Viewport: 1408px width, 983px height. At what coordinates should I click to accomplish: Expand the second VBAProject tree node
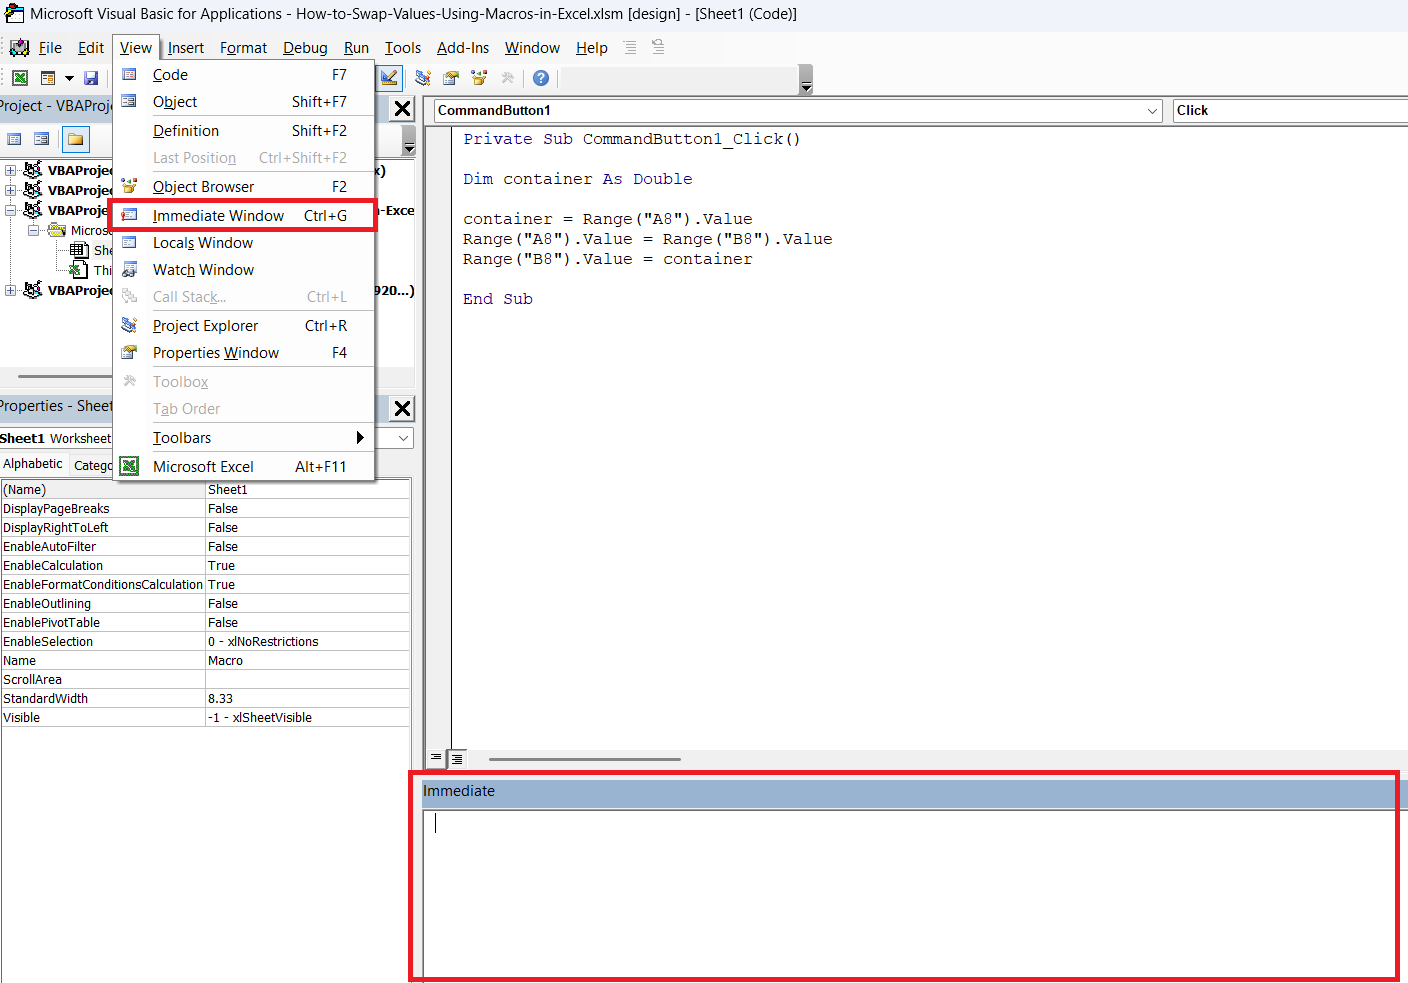(x=10, y=190)
